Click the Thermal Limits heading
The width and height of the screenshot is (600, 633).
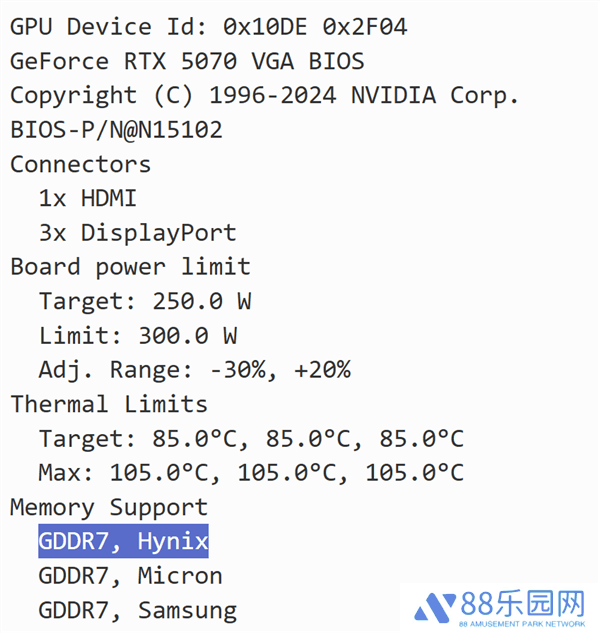[x=109, y=404]
